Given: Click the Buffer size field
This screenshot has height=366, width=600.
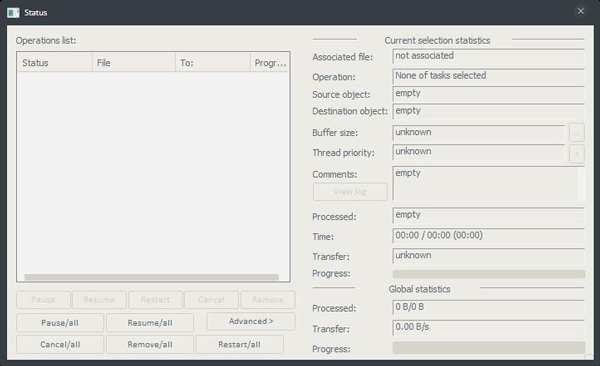Looking at the screenshot, I should pos(479,133).
